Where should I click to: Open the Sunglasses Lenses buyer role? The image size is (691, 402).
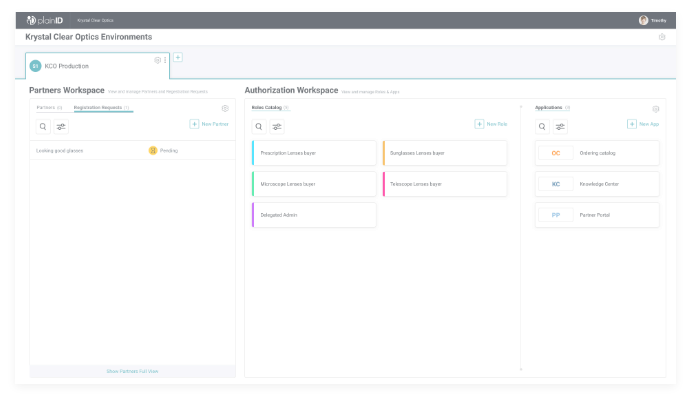click(445, 153)
